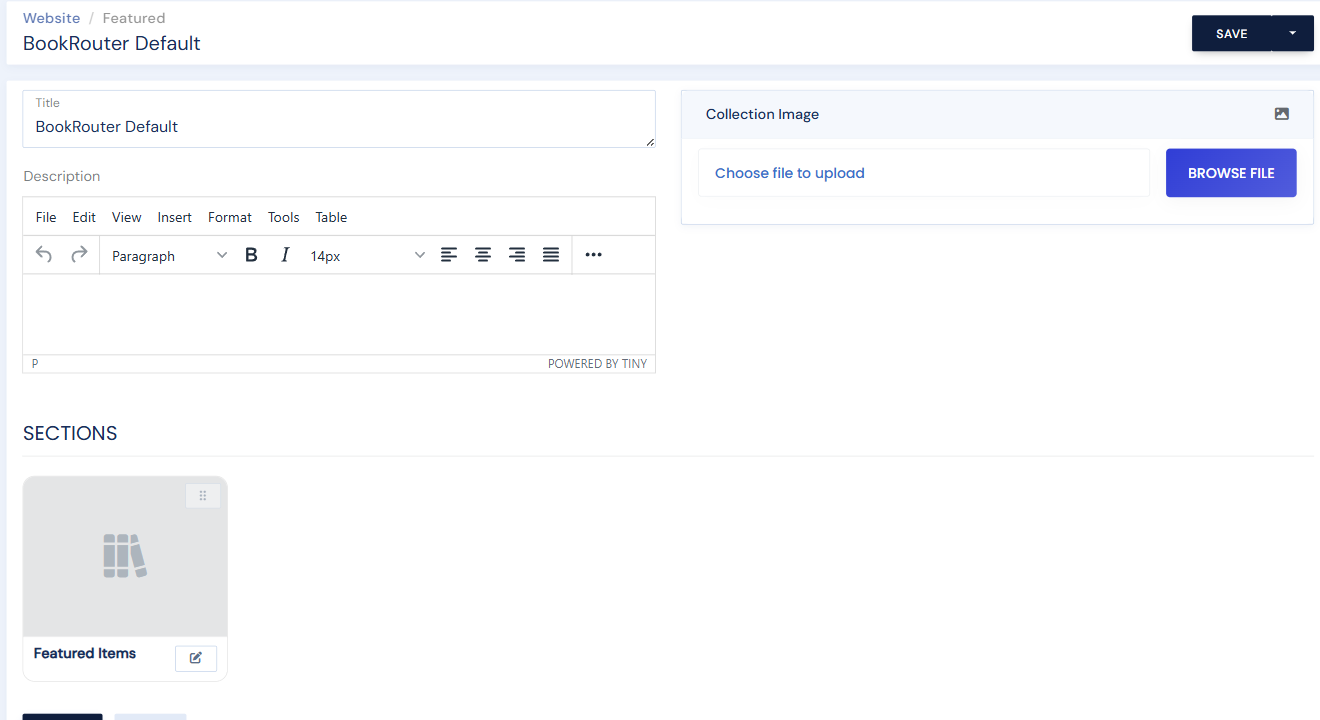This screenshot has height=720, width=1320.
Task: Open the Insert menu
Action: pyautogui.click(x=175, y=217)
